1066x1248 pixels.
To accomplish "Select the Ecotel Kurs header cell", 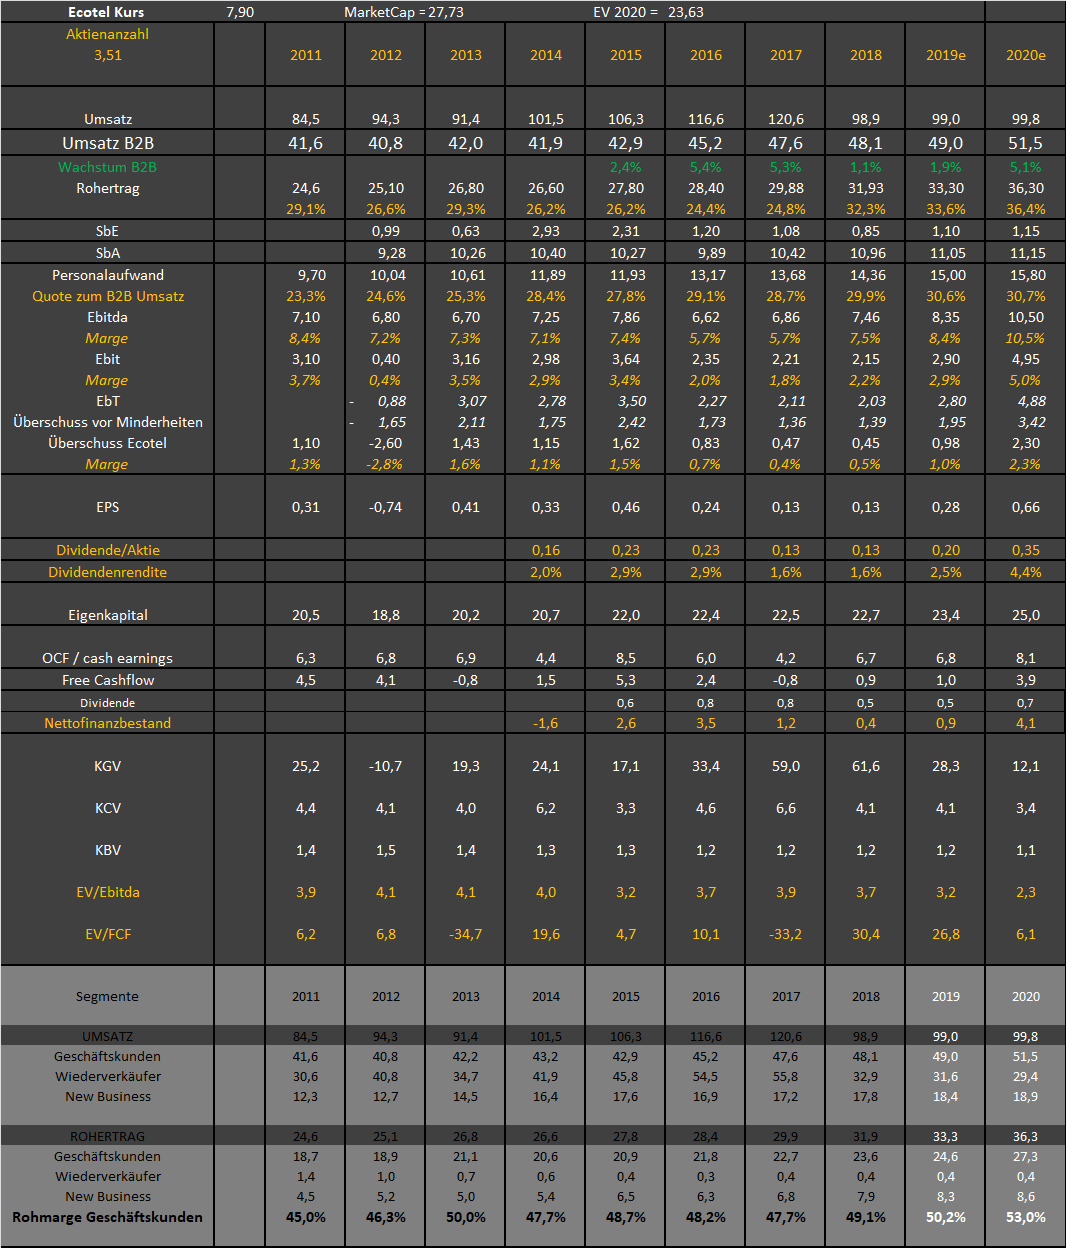I will click(106, 12).
